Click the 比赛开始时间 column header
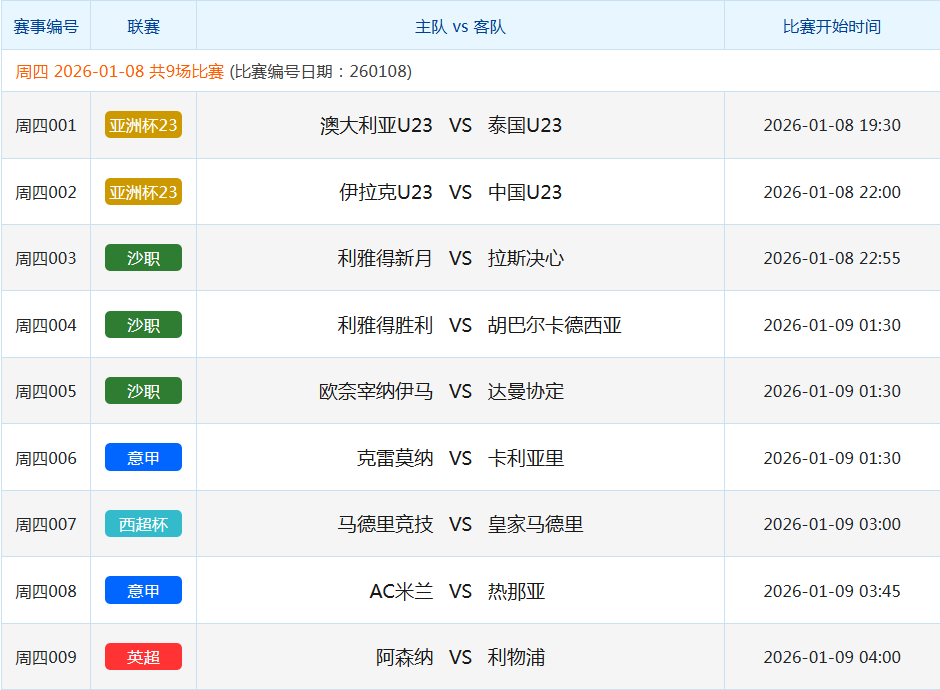This screenshot has width=940, height=690. (830, 26)
